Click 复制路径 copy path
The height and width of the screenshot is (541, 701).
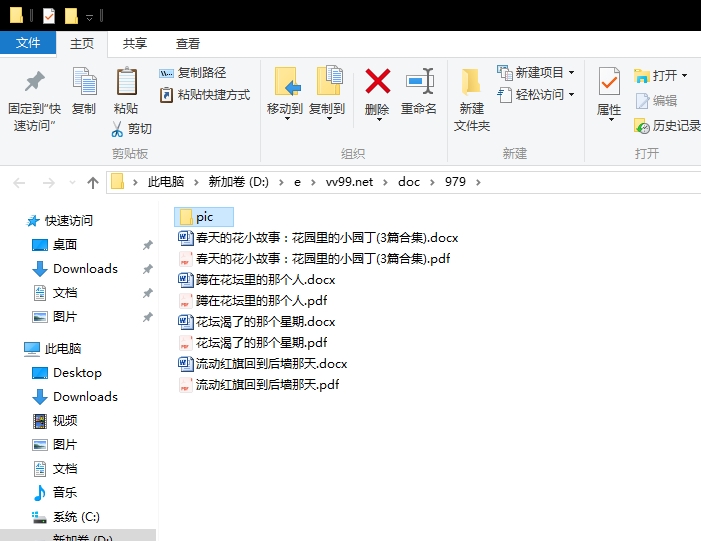click(x=192, y=72)
